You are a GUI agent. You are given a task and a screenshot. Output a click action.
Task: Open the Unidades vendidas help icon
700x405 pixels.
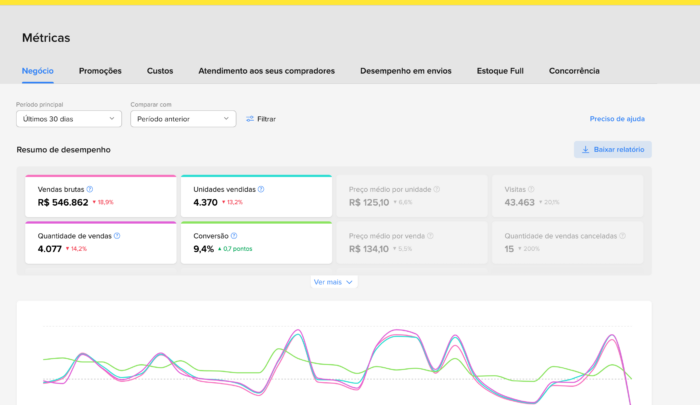[x=261, y=189]
